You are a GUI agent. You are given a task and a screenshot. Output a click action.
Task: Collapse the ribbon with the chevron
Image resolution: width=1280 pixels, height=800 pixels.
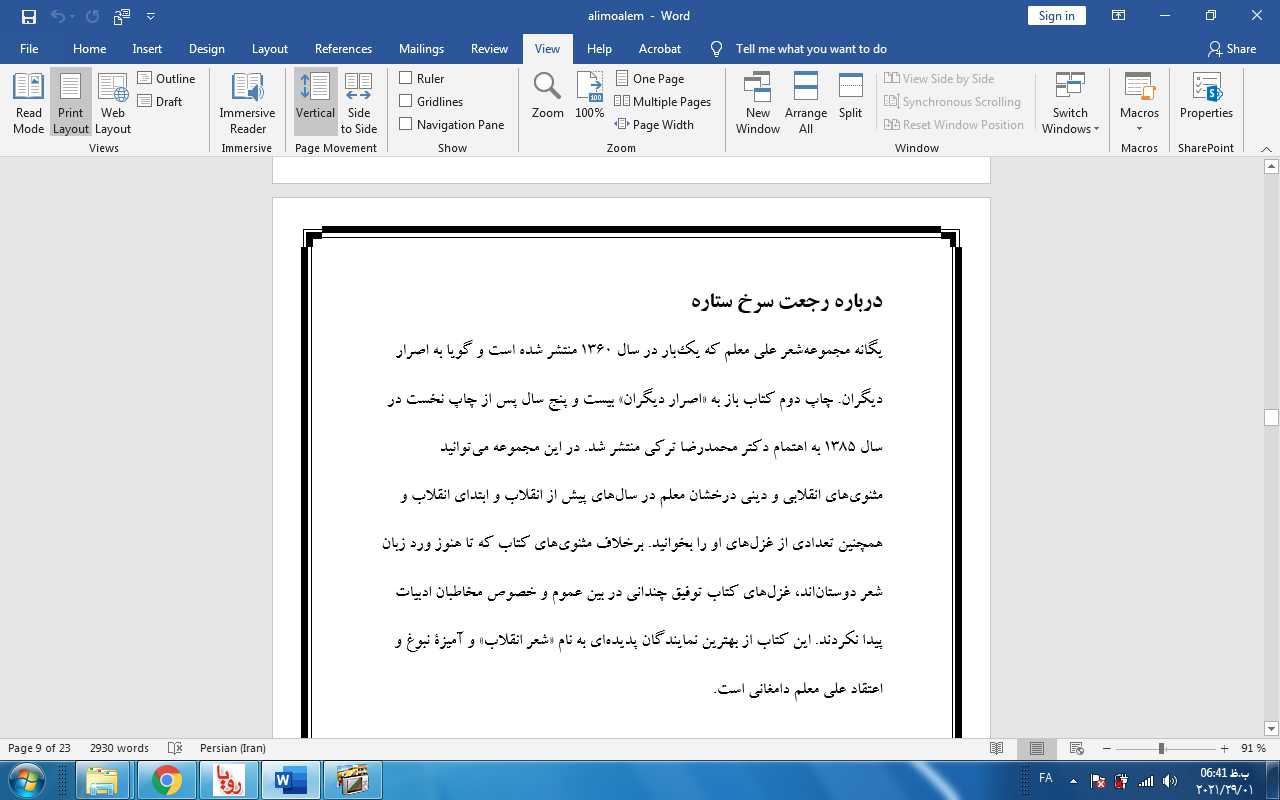point(1267,148)
